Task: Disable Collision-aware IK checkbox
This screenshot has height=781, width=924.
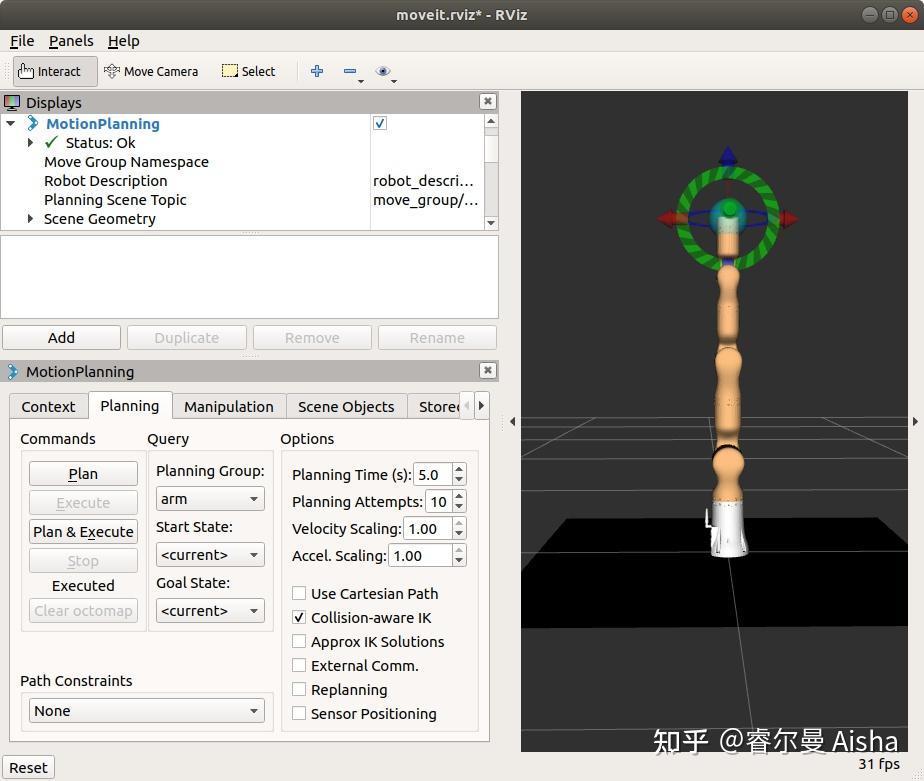Action: click(x=299, y=617)
